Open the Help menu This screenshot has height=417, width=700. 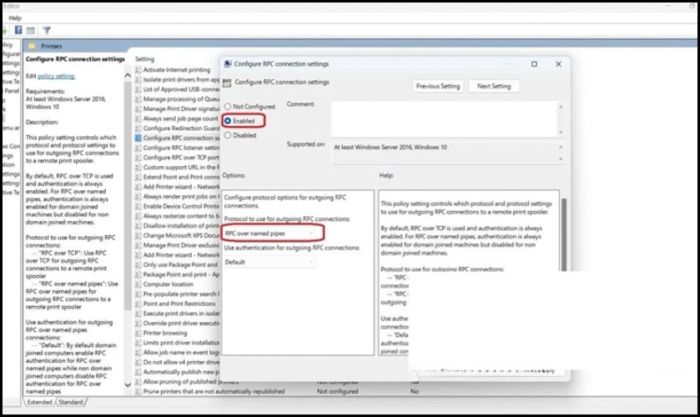[x=15, y=18]
